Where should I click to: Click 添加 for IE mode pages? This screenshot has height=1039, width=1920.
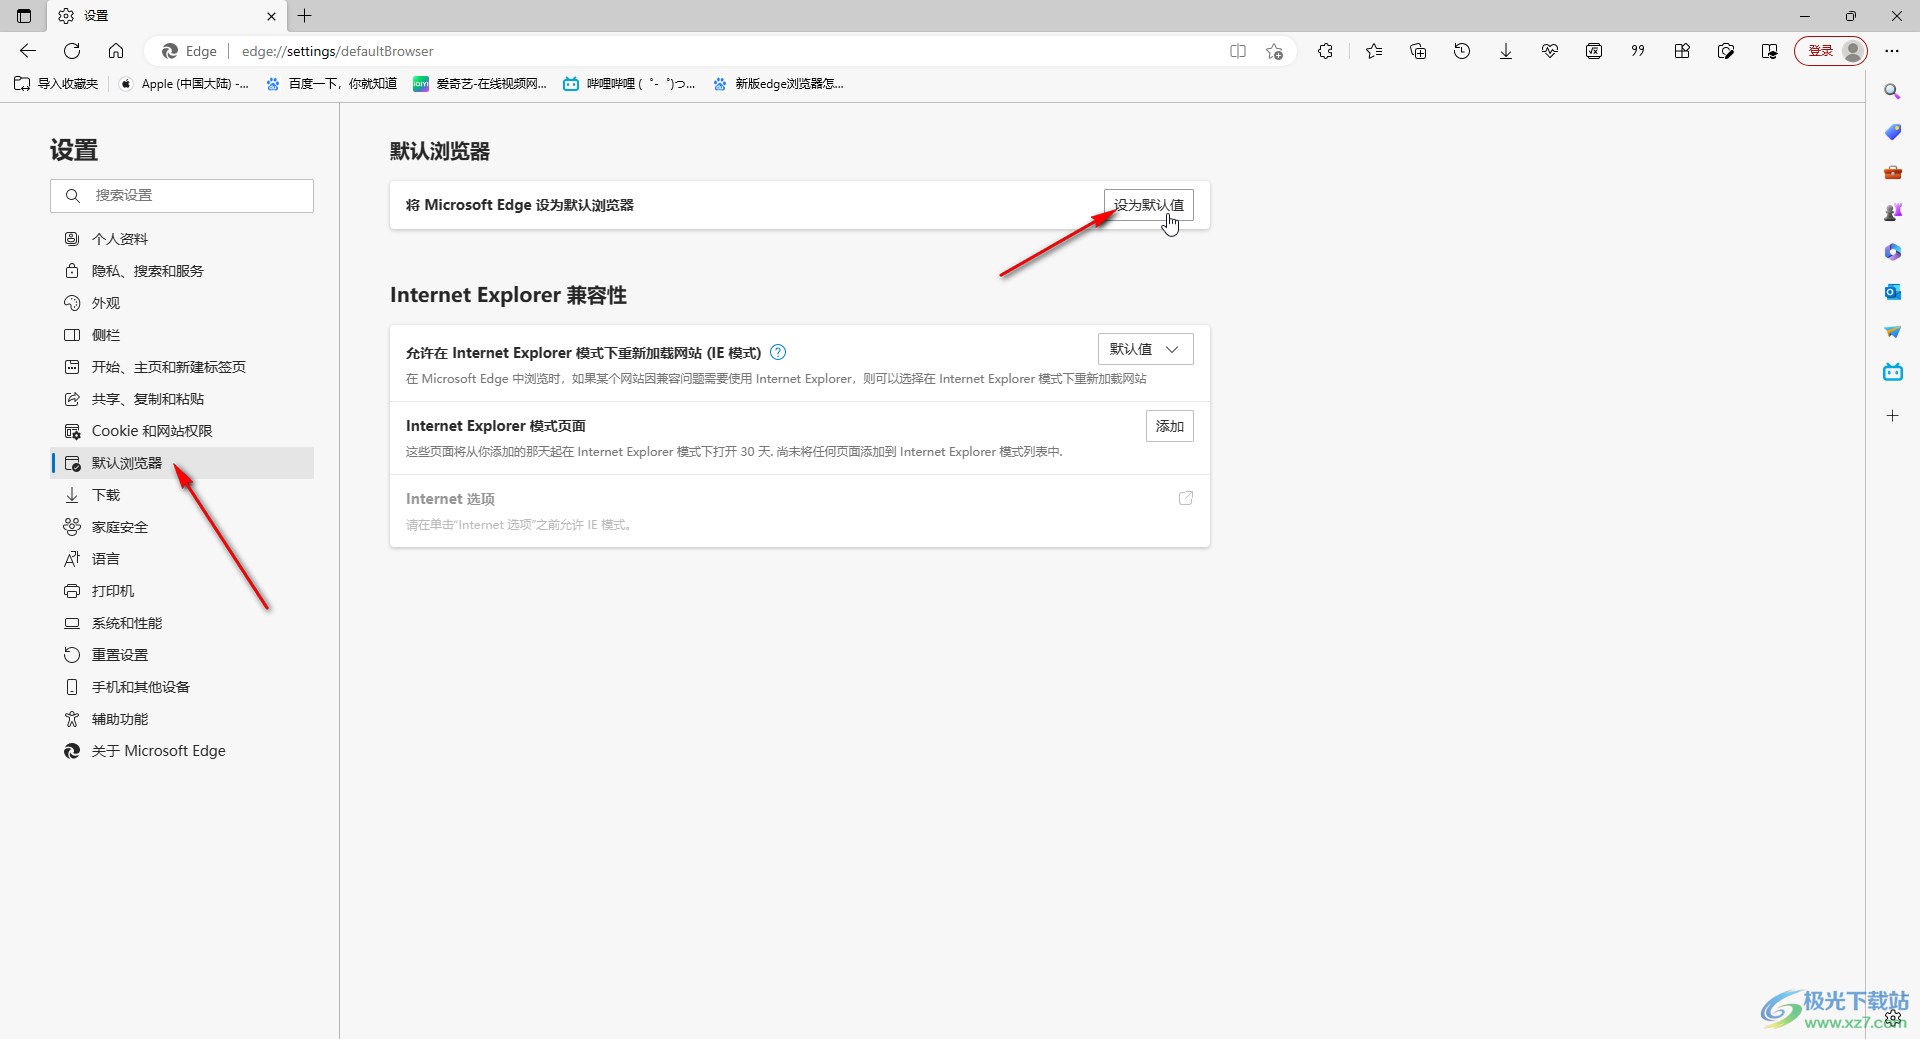click(x=1169, y=426)
